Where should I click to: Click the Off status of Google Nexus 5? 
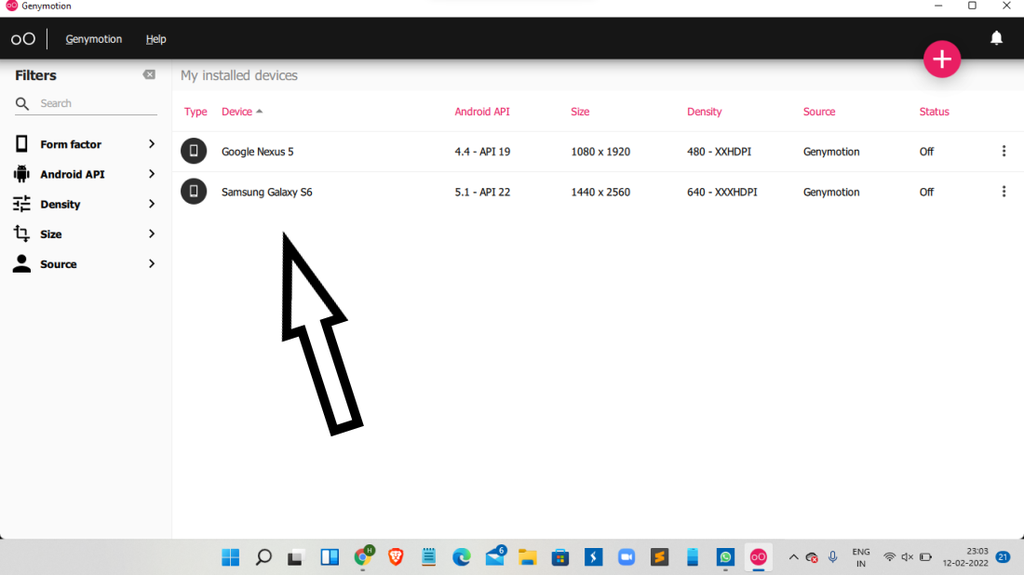pos(926,152)
